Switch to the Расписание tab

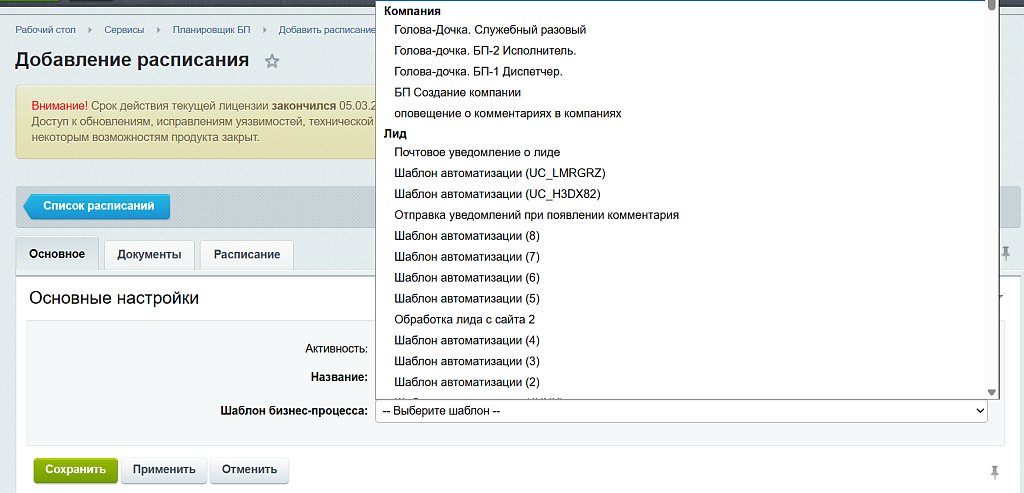(247, 255)
